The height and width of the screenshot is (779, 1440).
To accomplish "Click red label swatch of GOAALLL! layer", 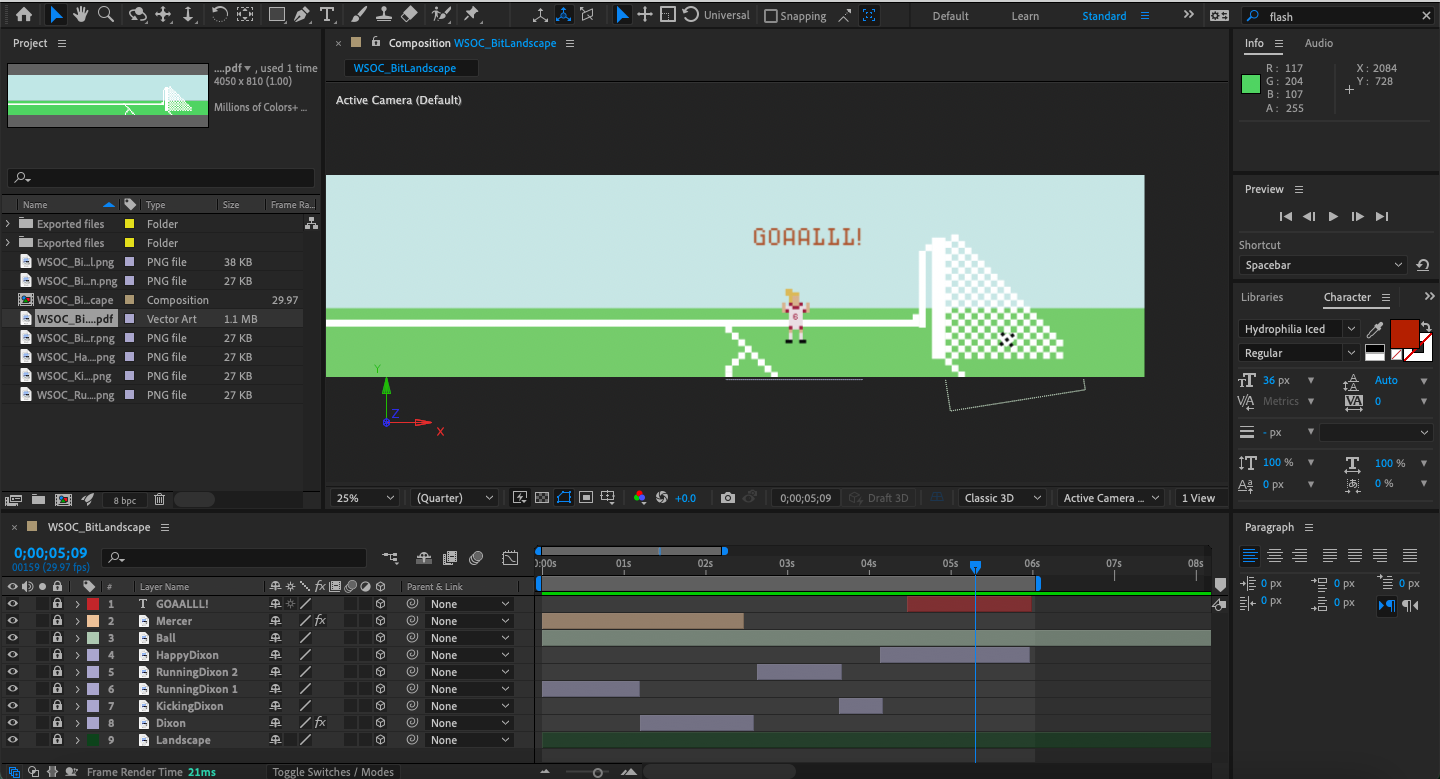I will [93, 604].
